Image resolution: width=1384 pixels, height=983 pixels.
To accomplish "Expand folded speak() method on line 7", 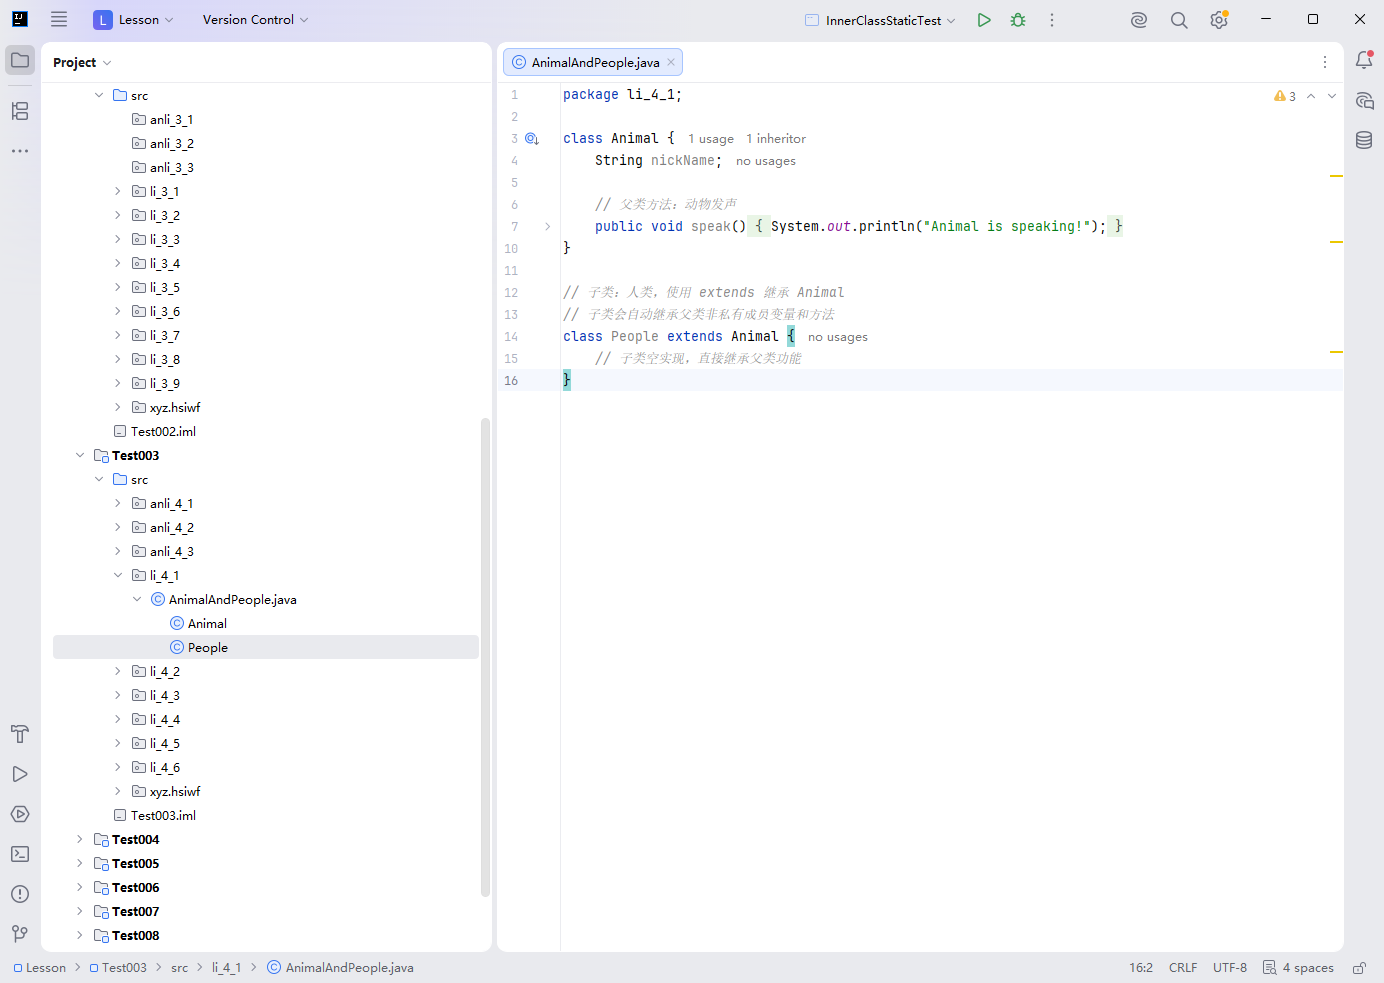I will click(x=548, y=227).
